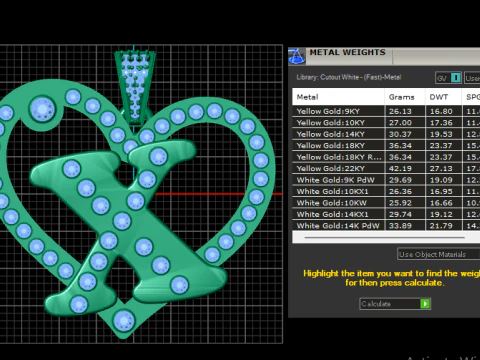Select the Yellow Gold:18KY R... row
Screen dimensions: 480x360
click(x=386, y=157)
